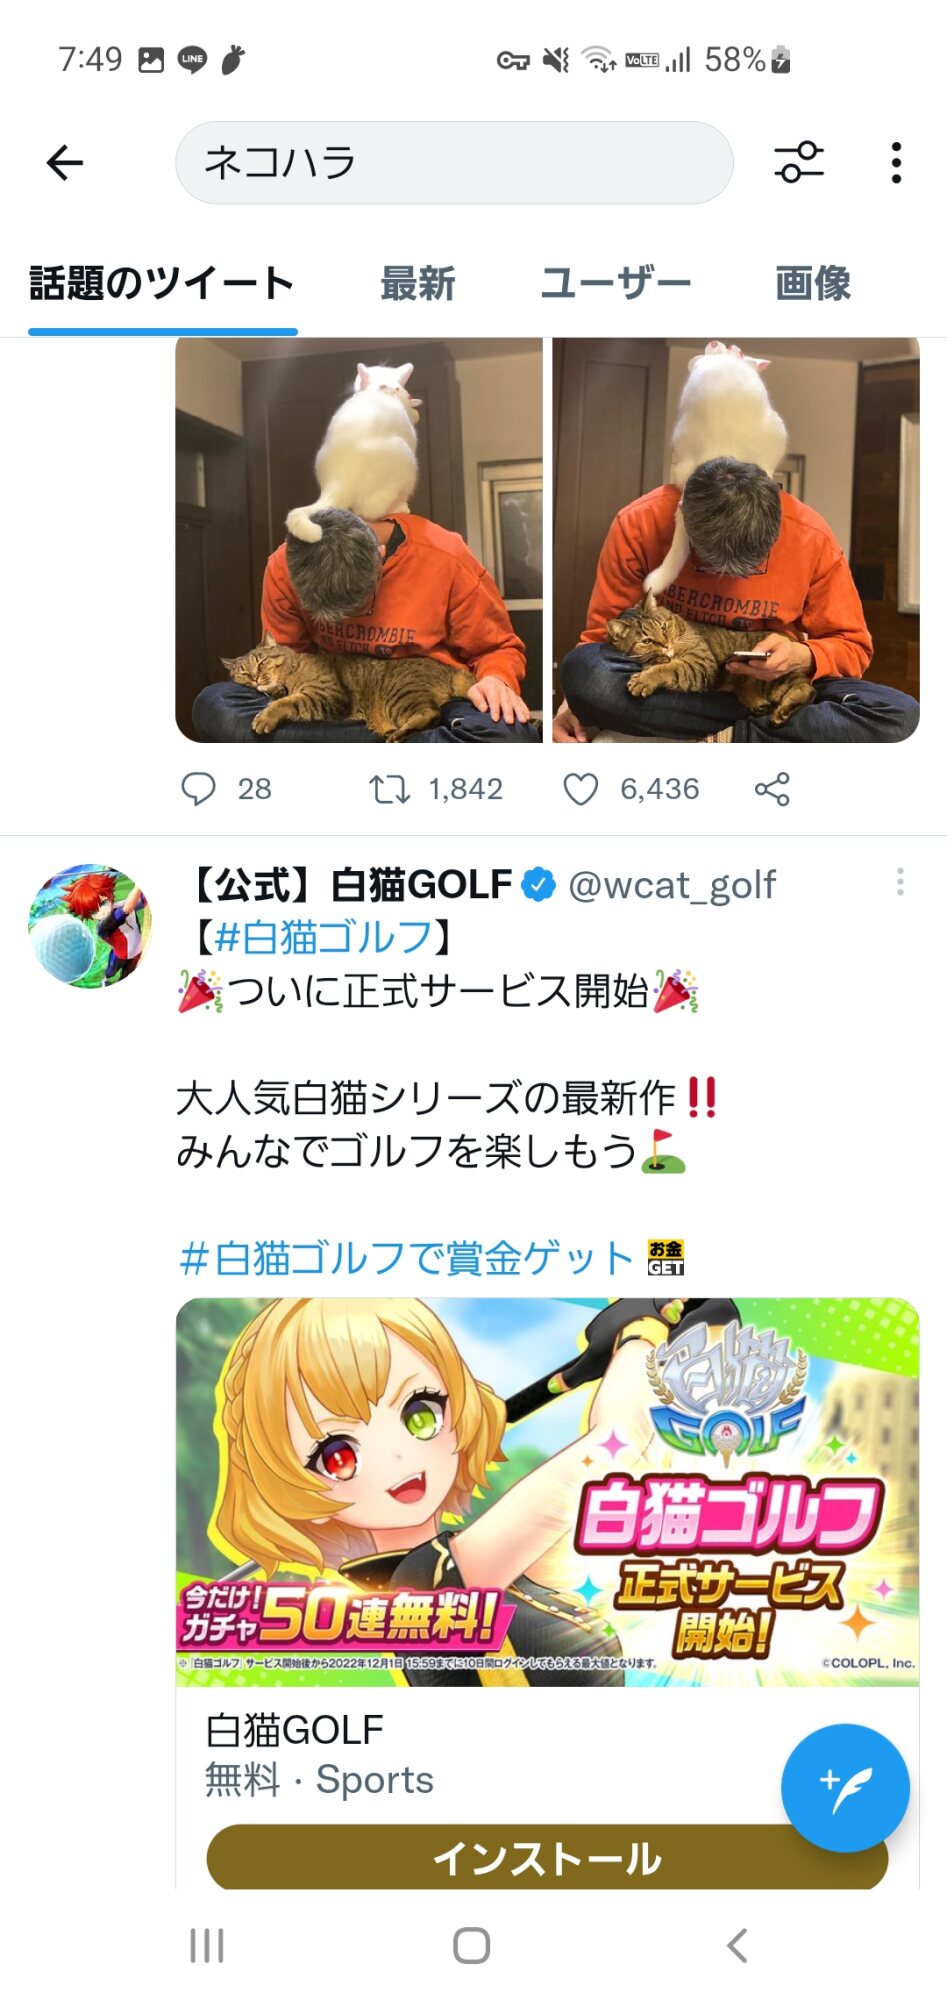Open the 白猫GOLF profile avatar
This screenshot has height=2000, width=947.
click(91, 927)
